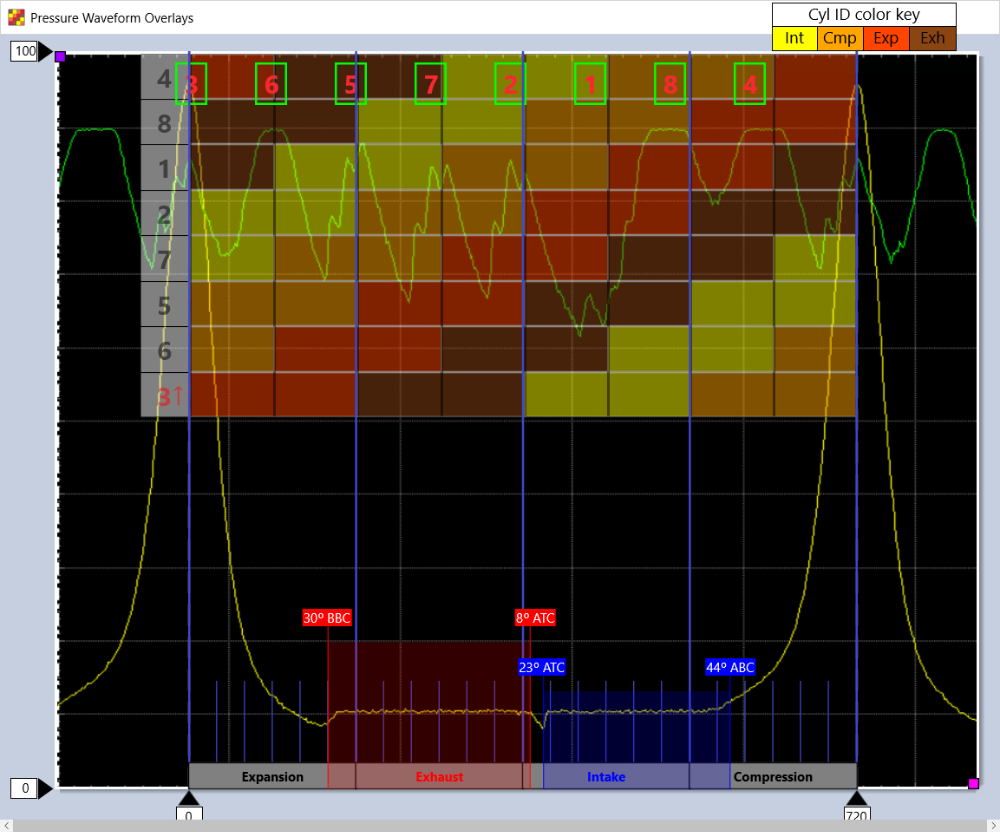Click the Cmp swatch in color key
1000x832 pixels.
840,39
